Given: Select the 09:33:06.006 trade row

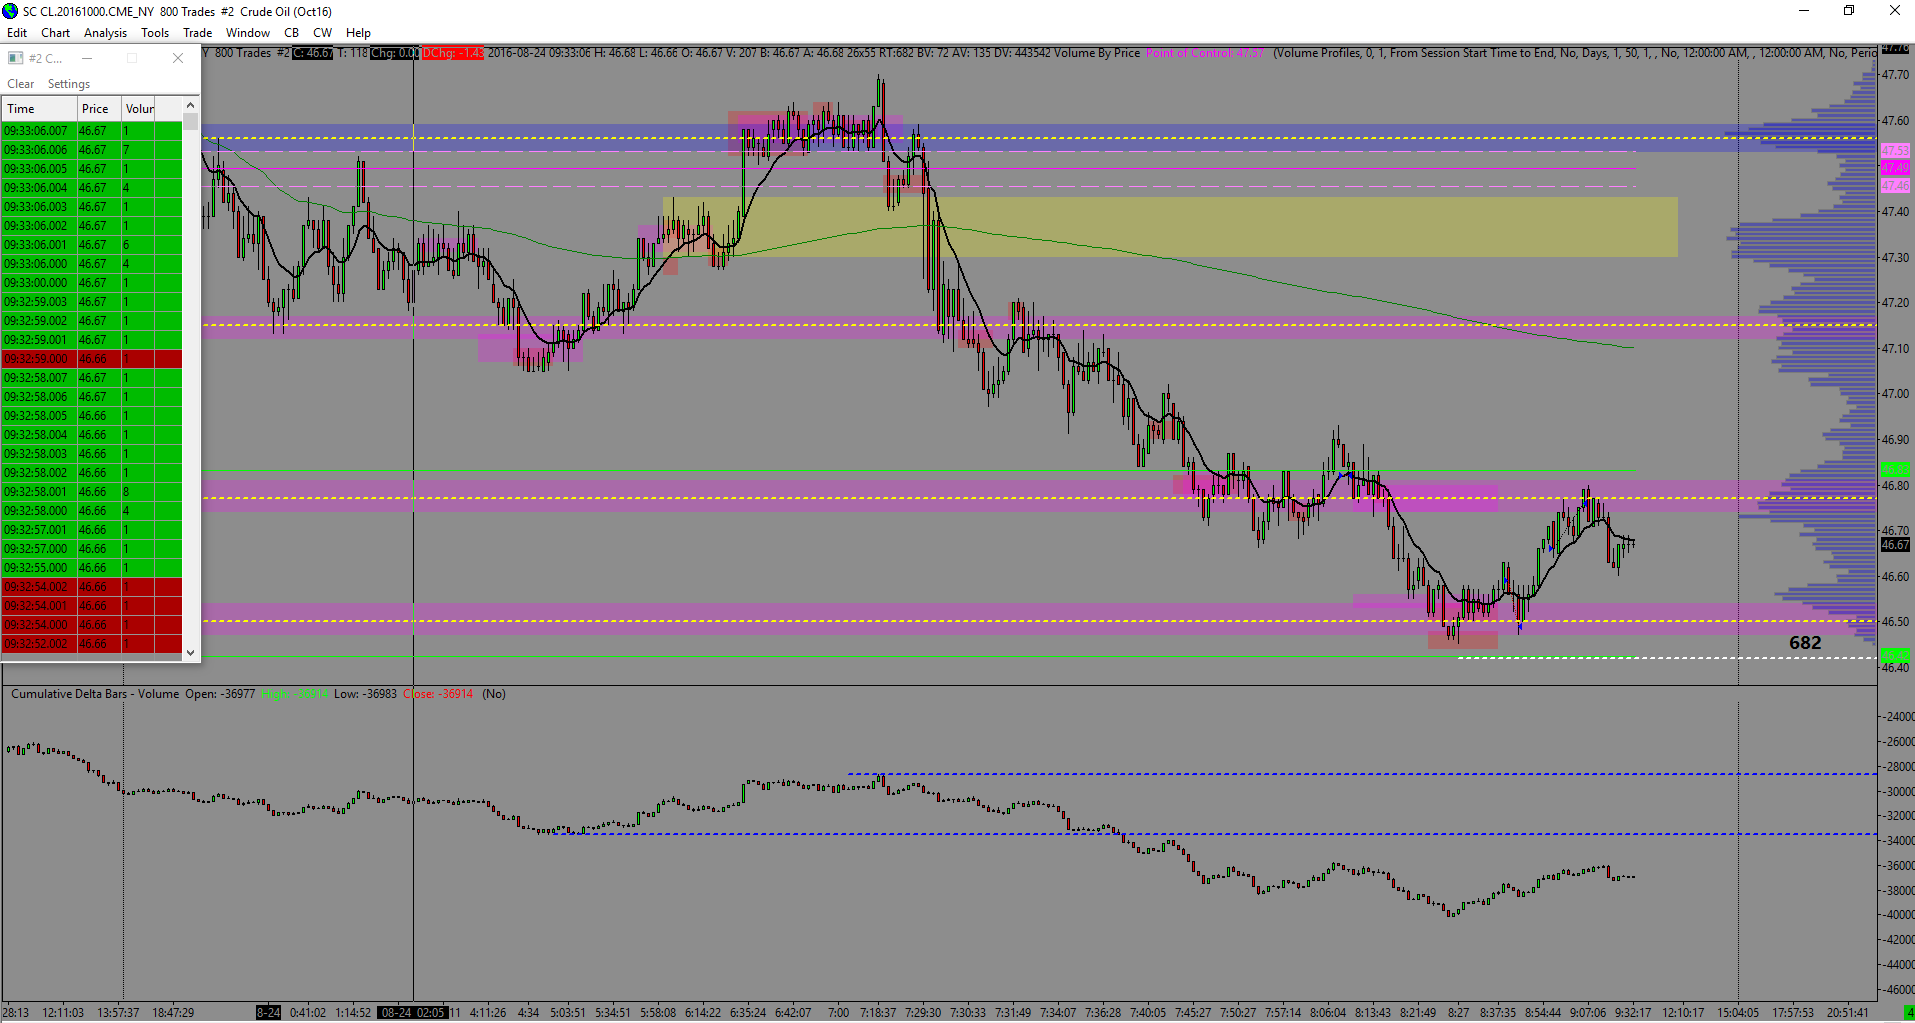Looking at the screenshot, I should [92, 150].
